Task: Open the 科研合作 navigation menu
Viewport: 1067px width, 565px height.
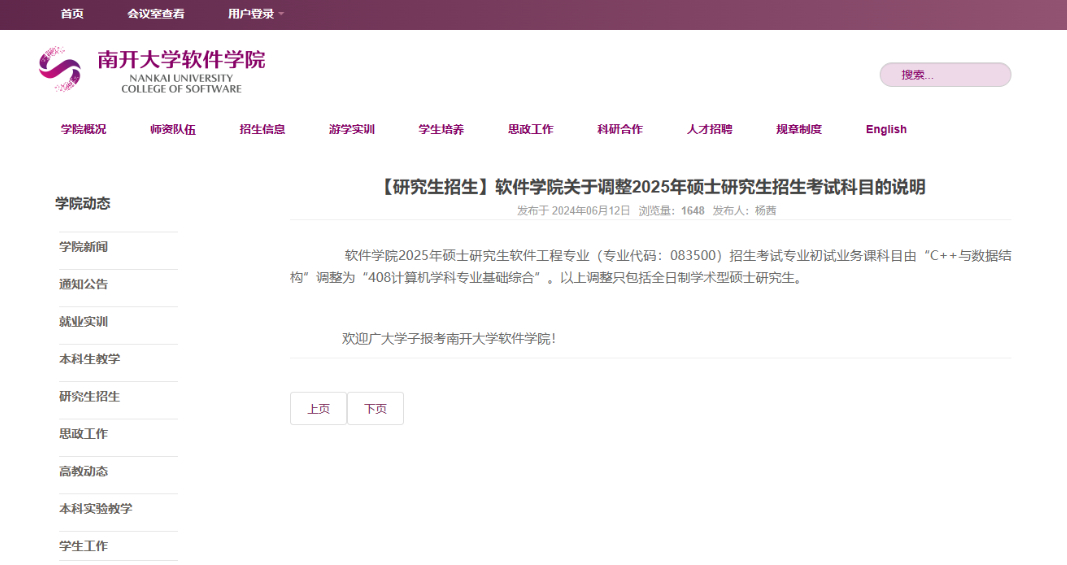Action: 620,129
